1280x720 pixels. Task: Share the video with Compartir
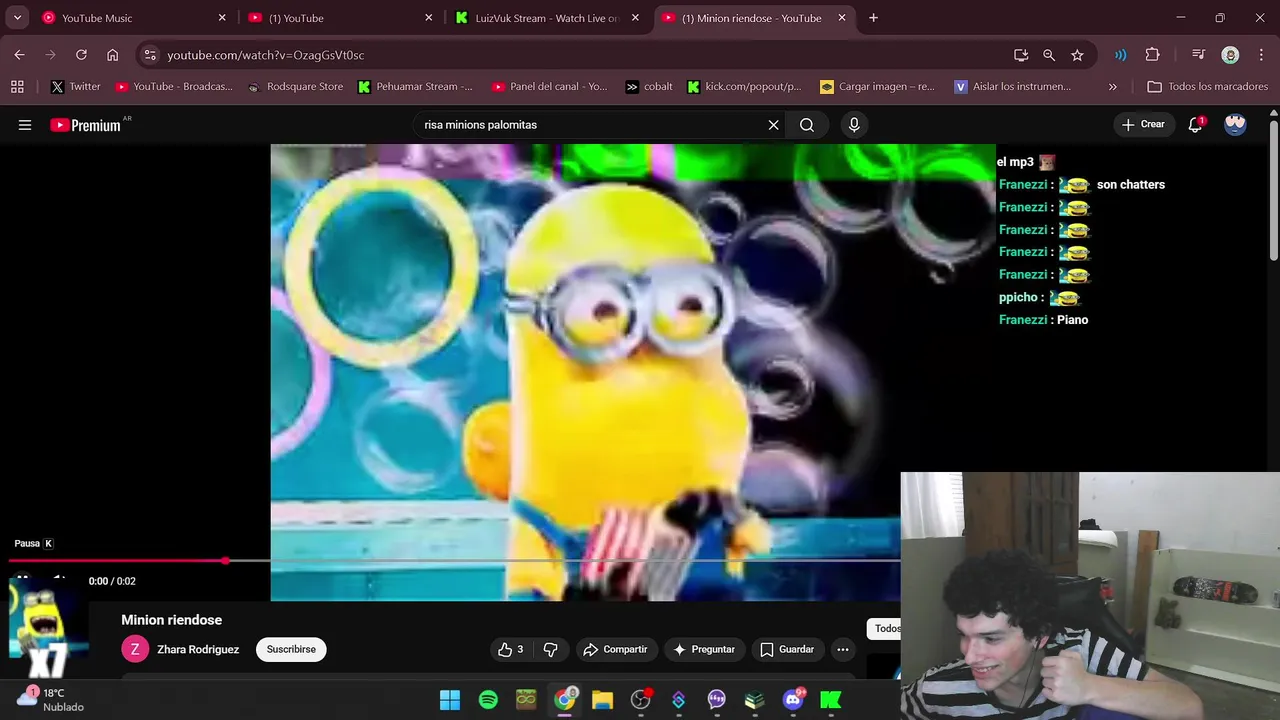click(x=616, y=650)
